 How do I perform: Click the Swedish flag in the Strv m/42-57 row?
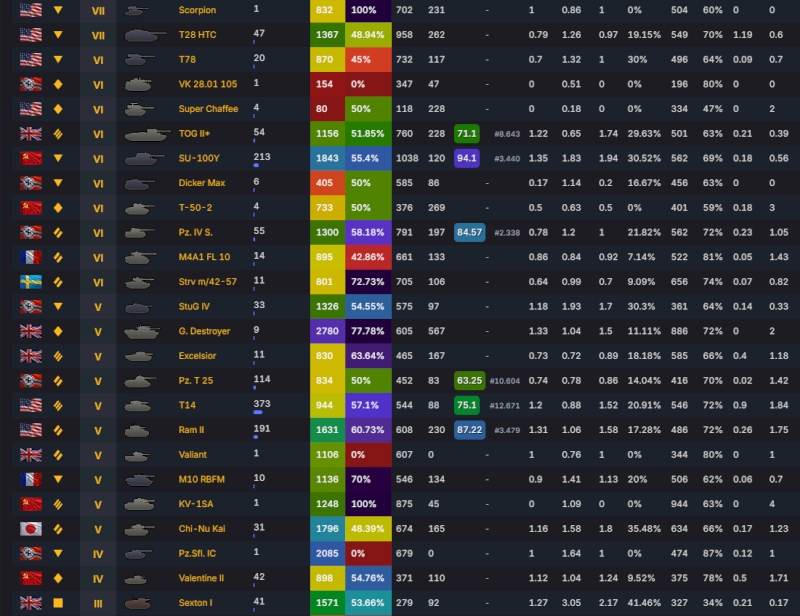point(31,282)
